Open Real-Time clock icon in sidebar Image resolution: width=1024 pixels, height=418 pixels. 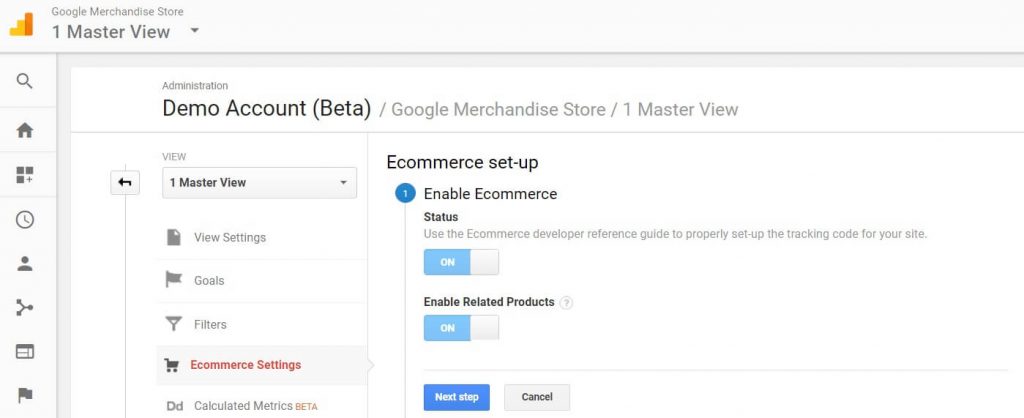pyautogui.click(x=24, y=219)
